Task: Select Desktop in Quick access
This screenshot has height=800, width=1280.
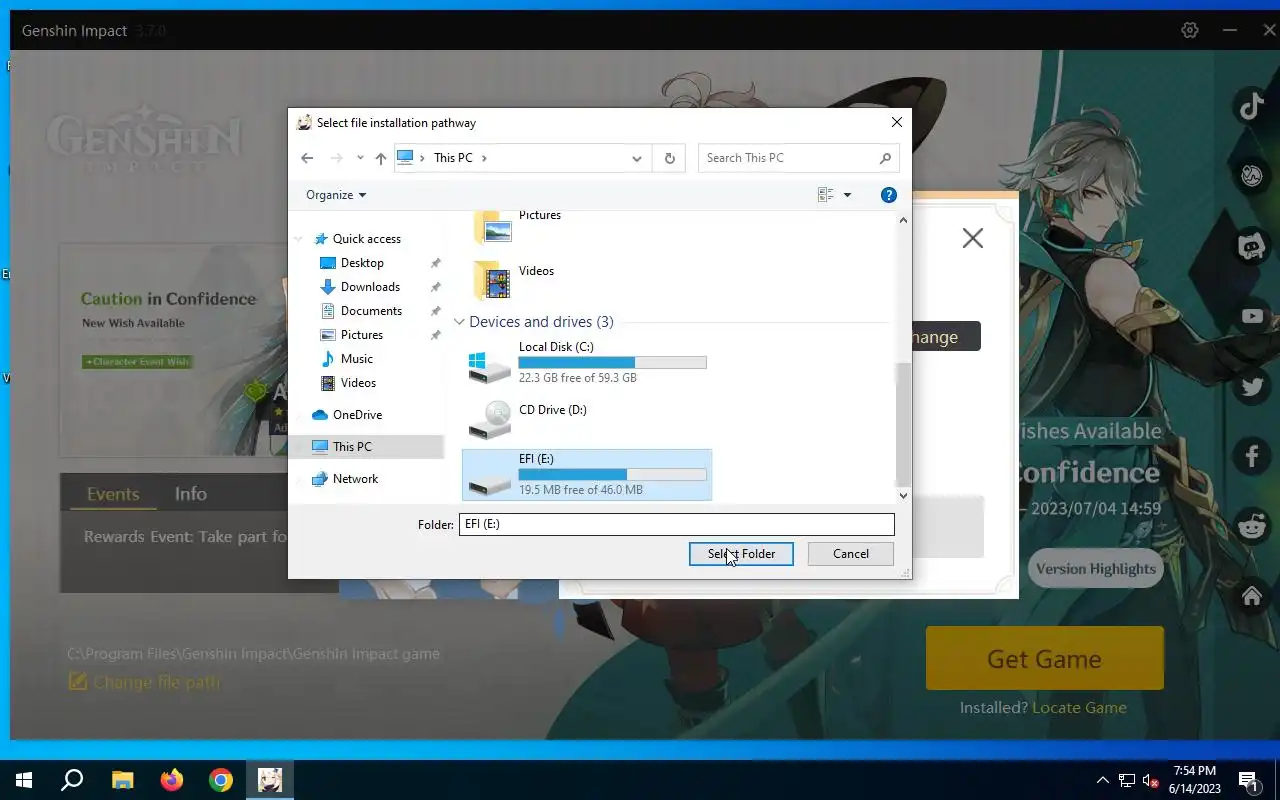Action: (x=362, y=263)
